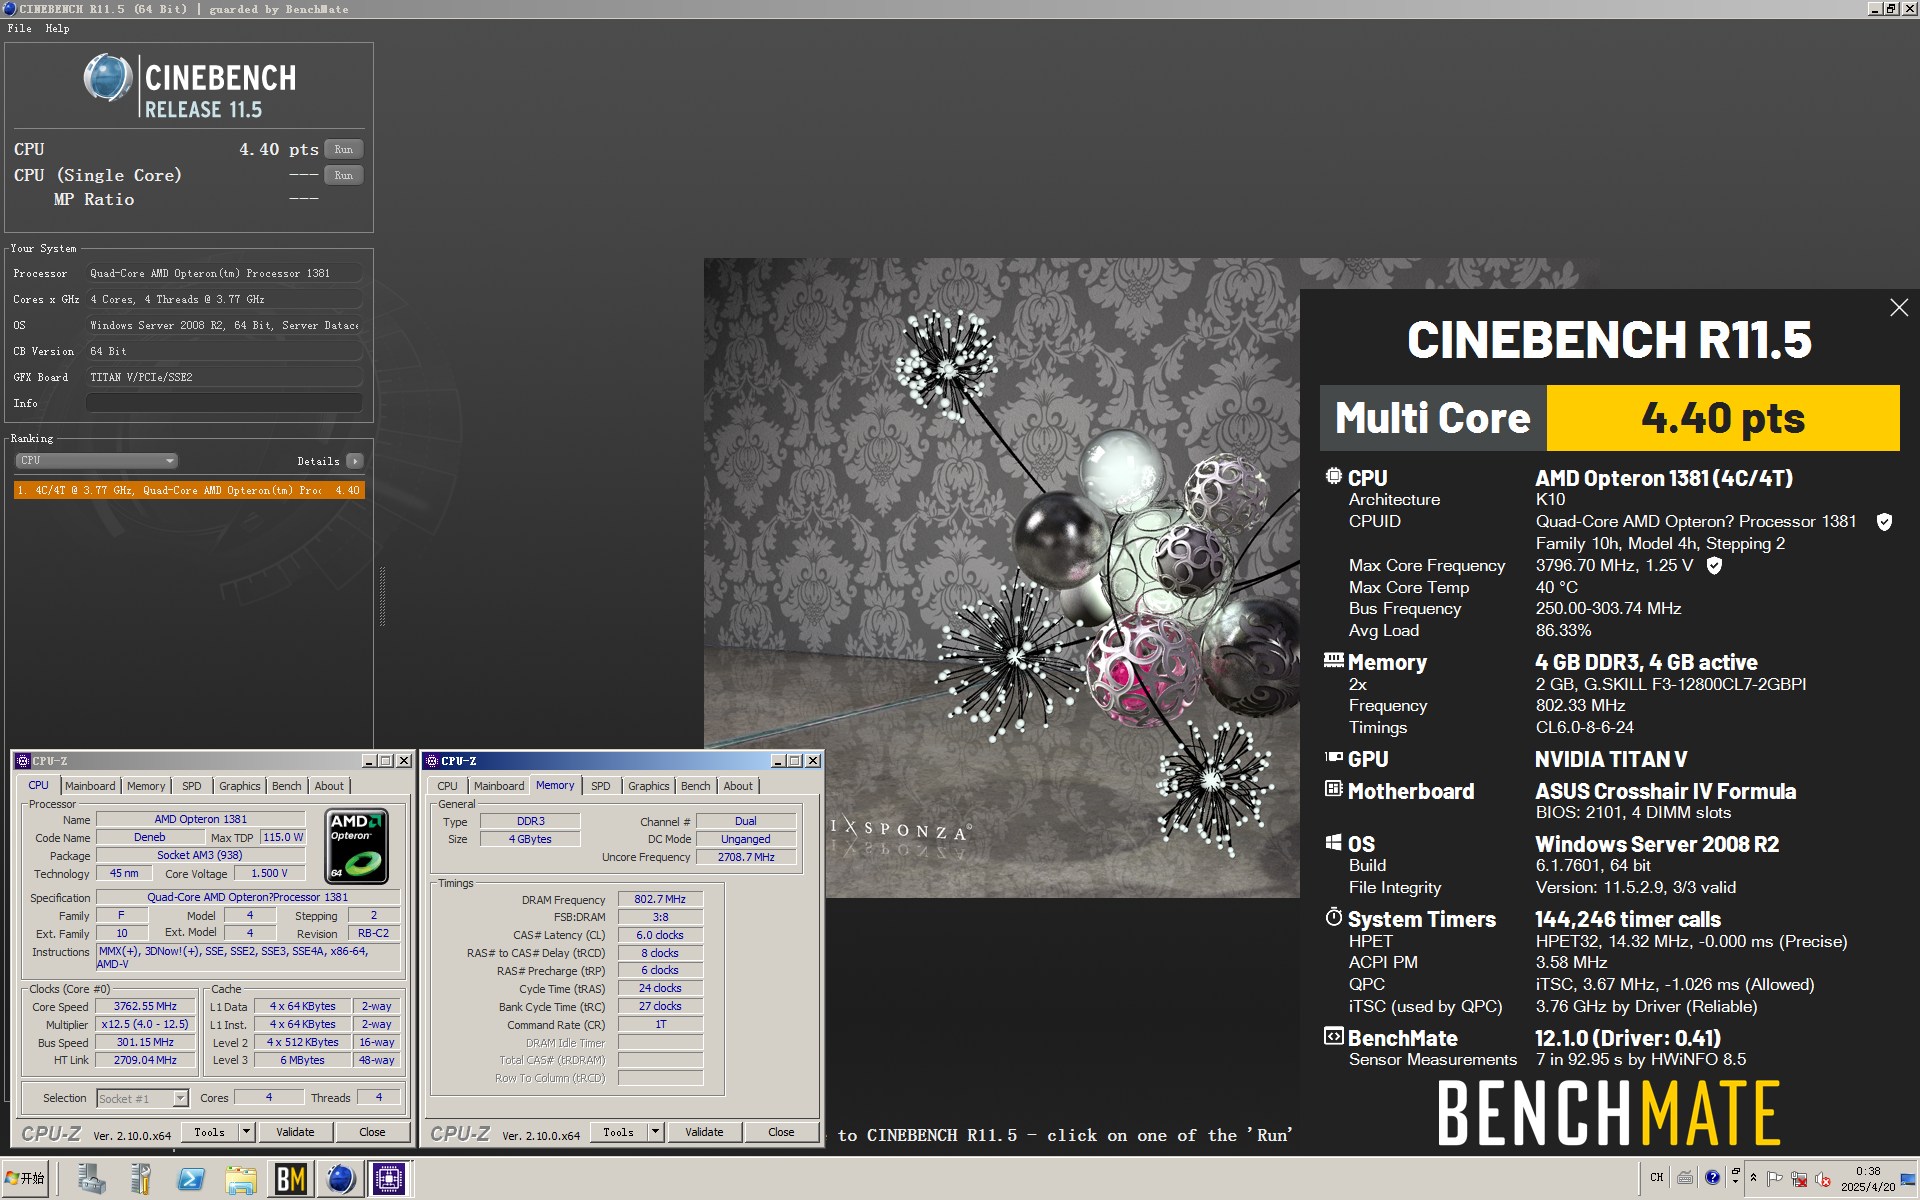Image resolution: width=1920 pixels, height=1200 pixels.
Task: Open the Socket #1 selection dropdown
Action: click(x=180, y=1098)
